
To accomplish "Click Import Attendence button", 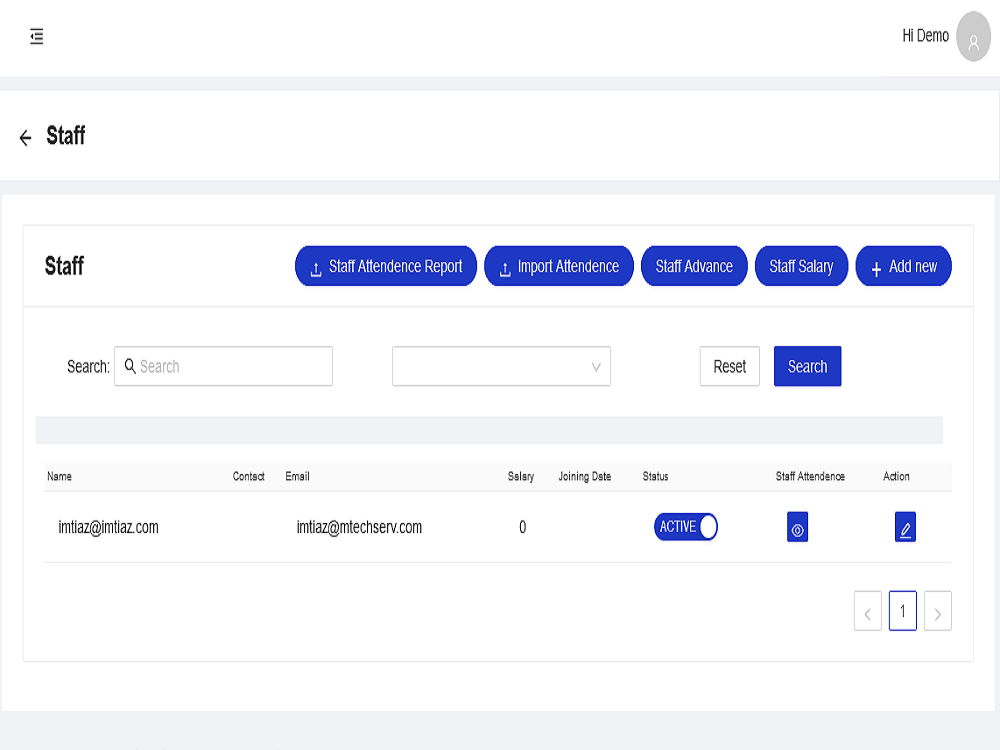I will click(x=559, y=266).
